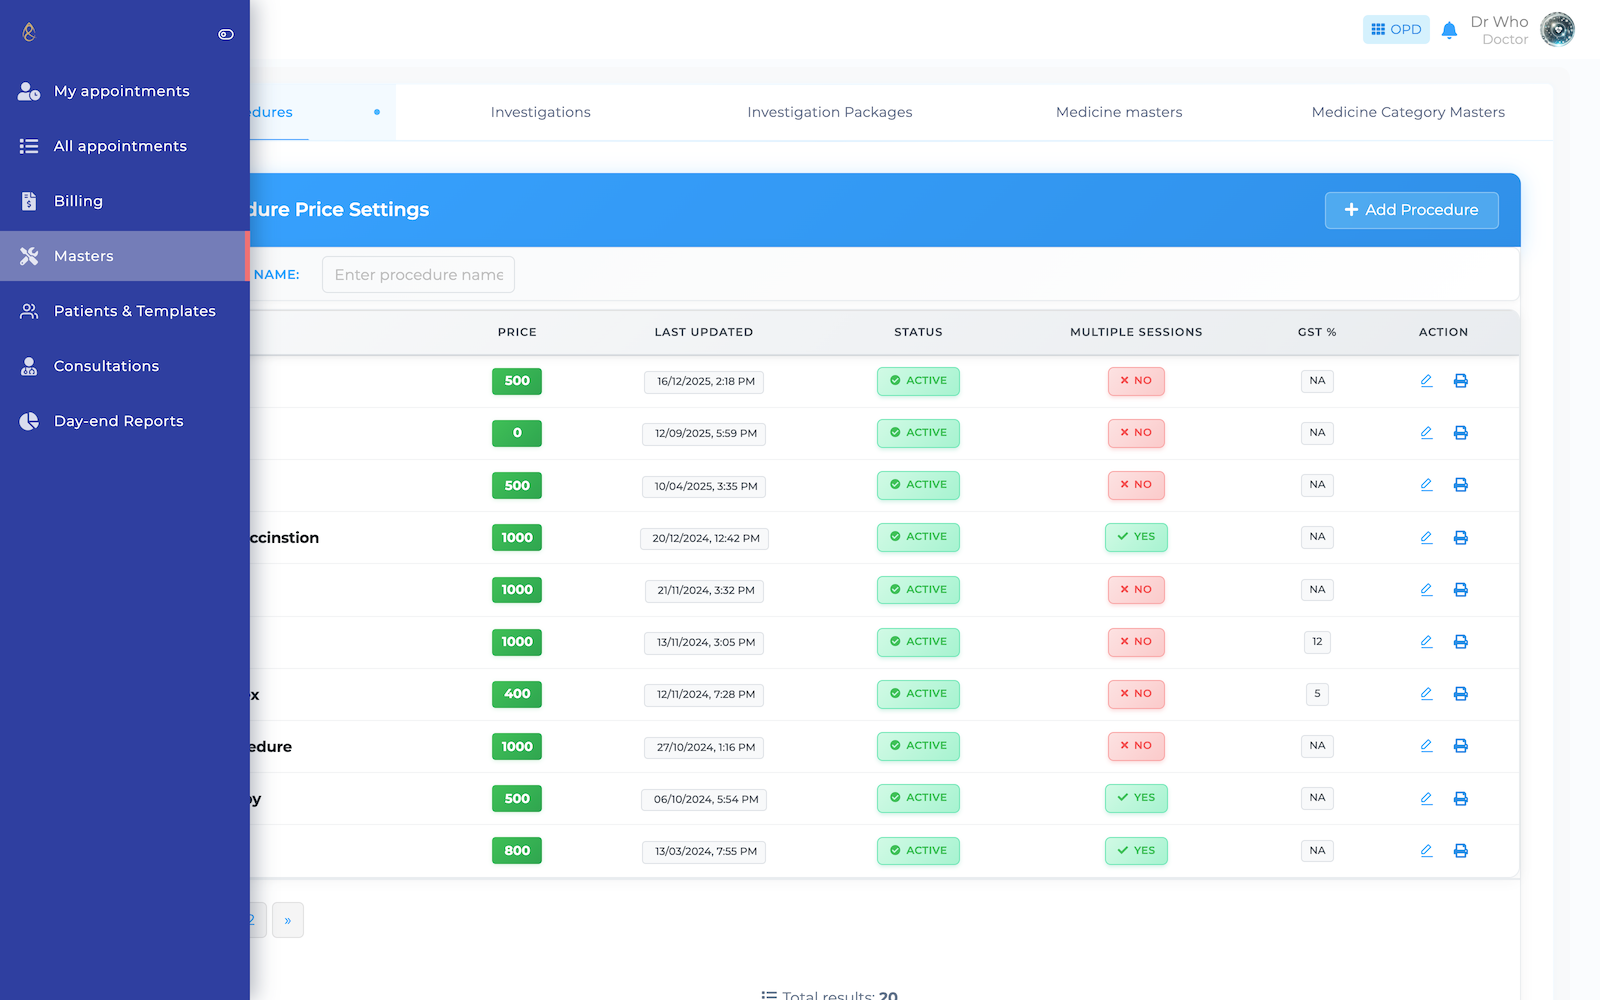Select the Masters wrench icon in sidebar
Screen dimensions: 1600x1000
[x=27, y=256]
